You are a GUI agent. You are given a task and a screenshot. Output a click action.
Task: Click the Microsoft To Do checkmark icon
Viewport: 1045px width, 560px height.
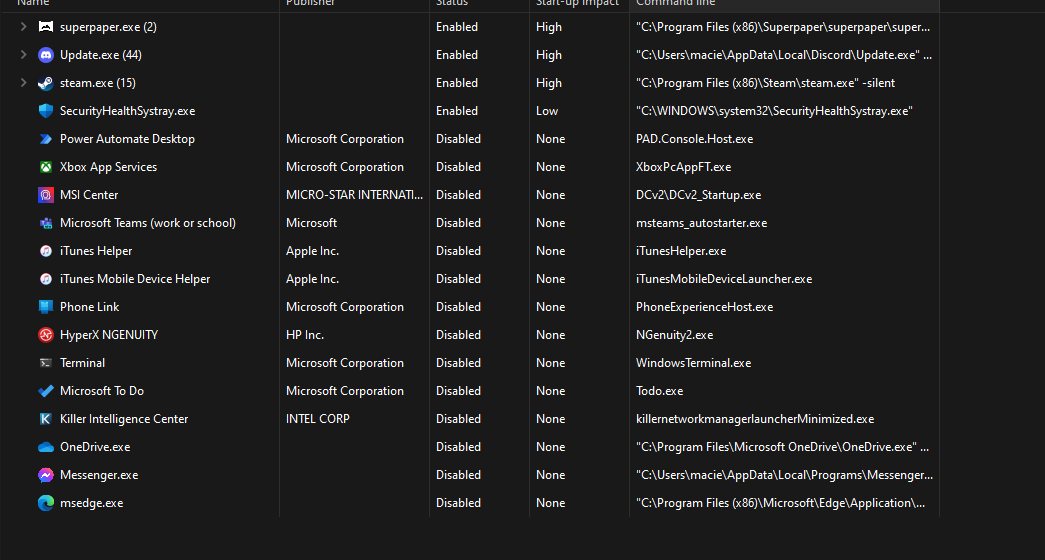46,391
